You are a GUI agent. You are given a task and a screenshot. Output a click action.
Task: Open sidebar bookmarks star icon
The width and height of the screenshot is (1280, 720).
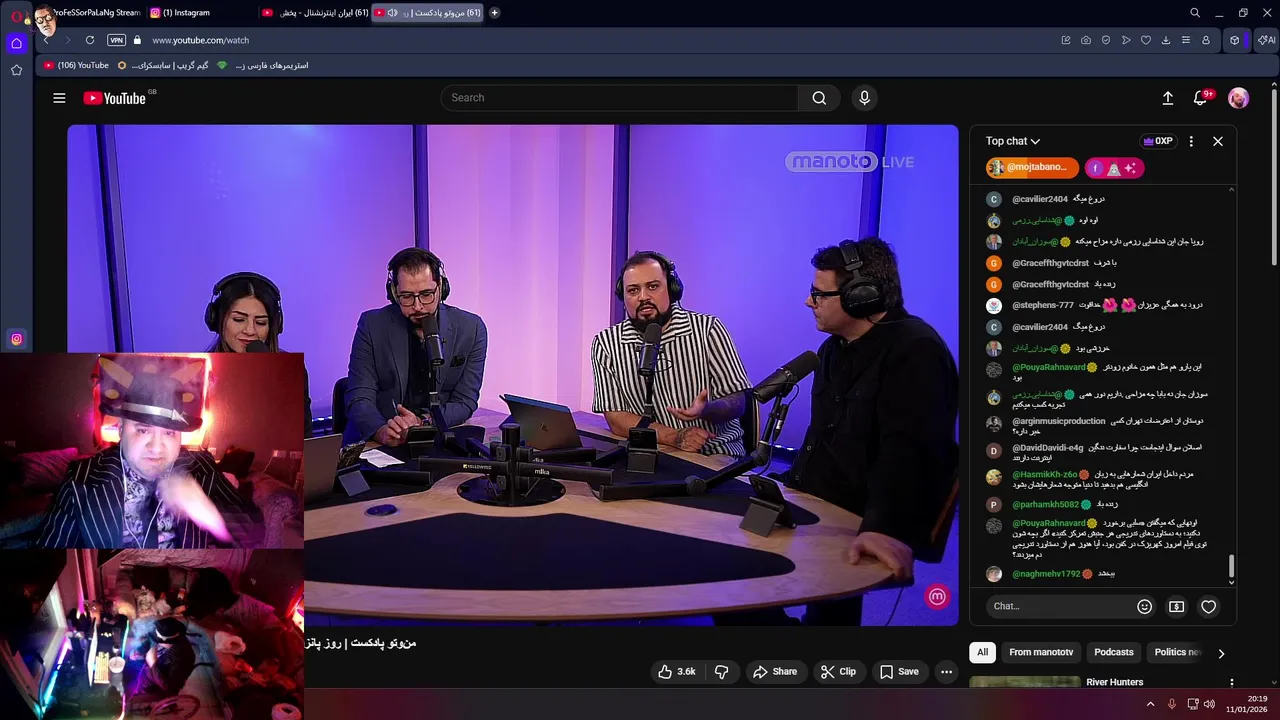pyautogui.click(x=16, y=70)
